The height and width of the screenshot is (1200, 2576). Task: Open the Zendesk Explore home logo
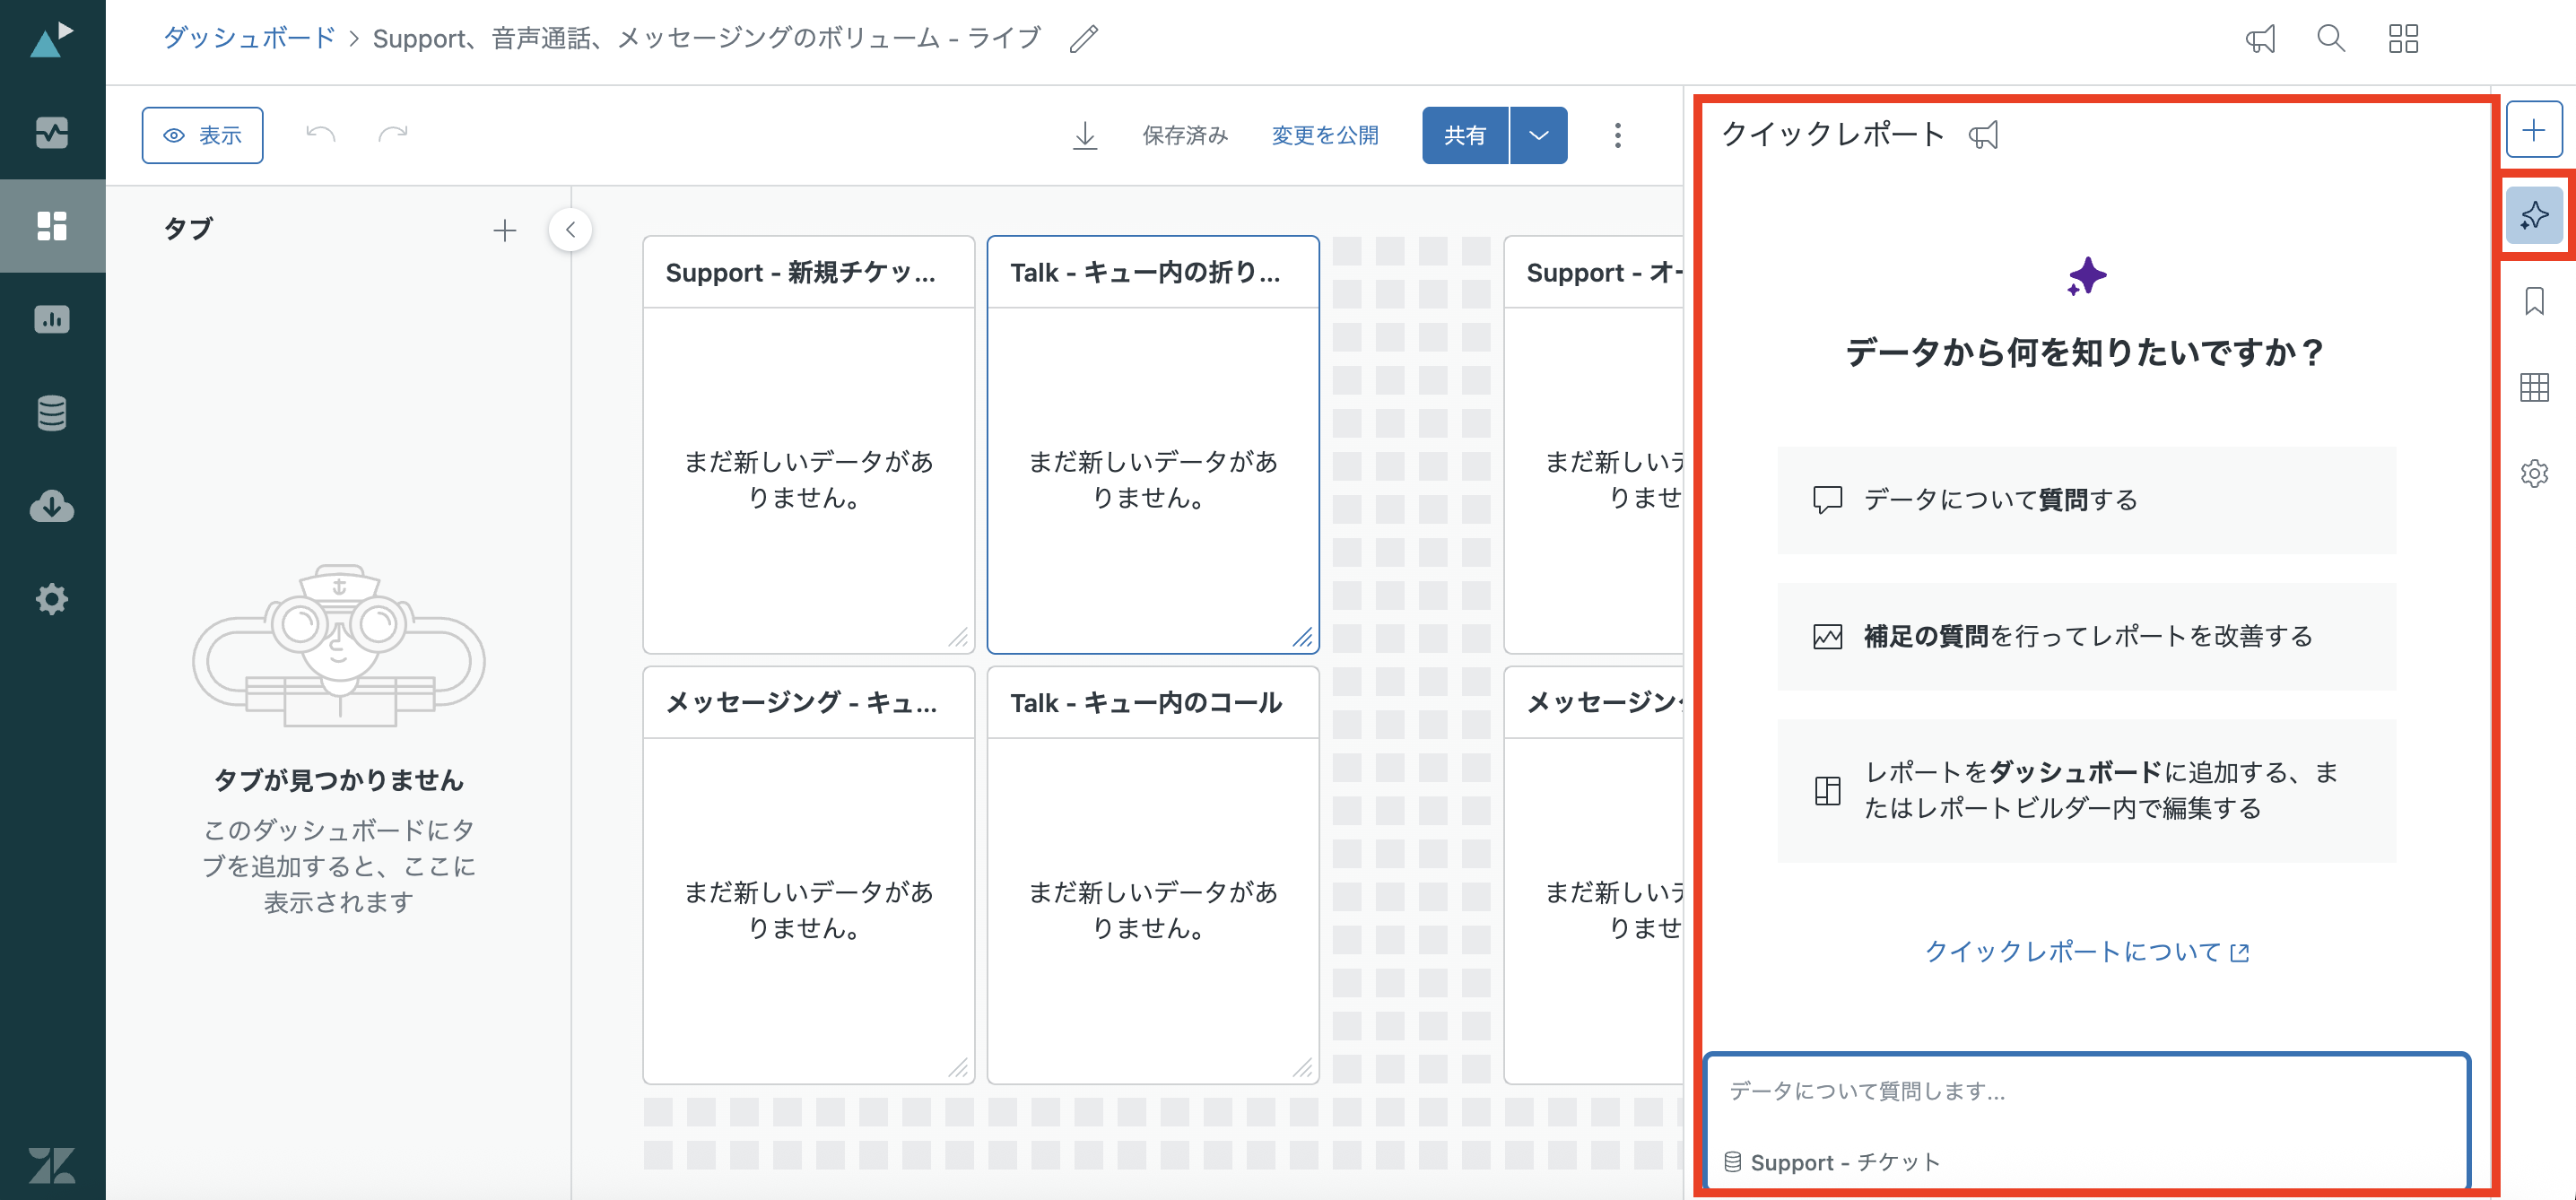[52, 40]
